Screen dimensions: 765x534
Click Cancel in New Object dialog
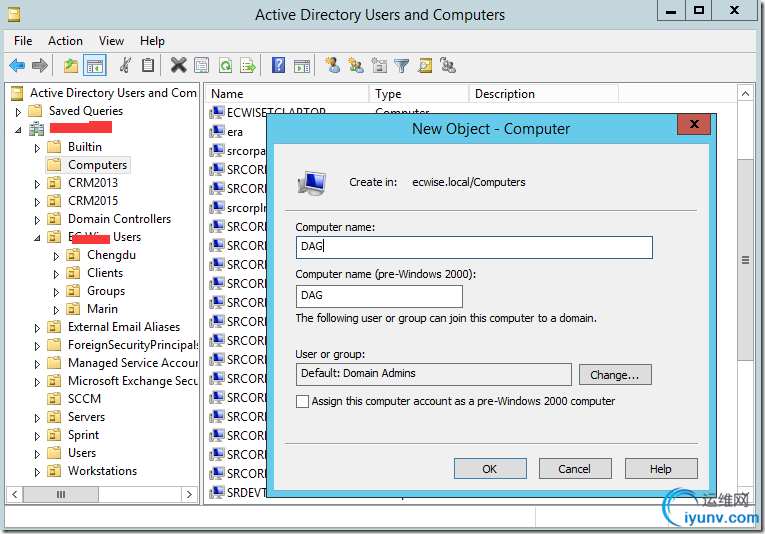click(575, 469)
